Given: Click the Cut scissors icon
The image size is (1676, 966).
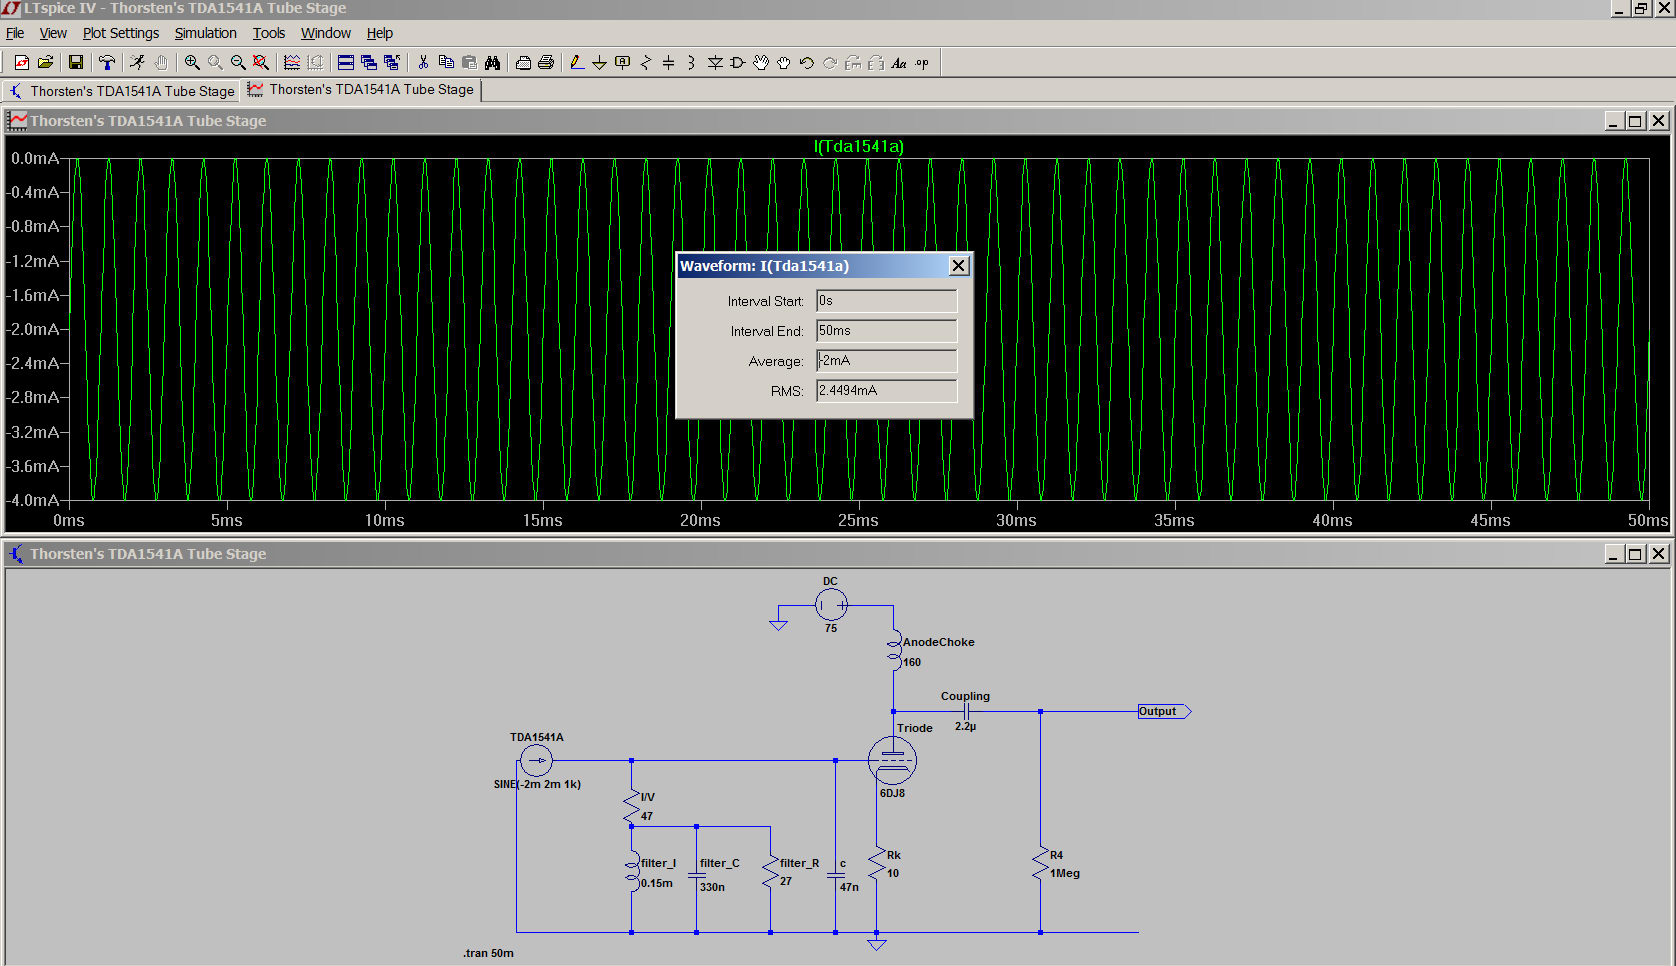Looking at the screenshot, I should [423, 62].
